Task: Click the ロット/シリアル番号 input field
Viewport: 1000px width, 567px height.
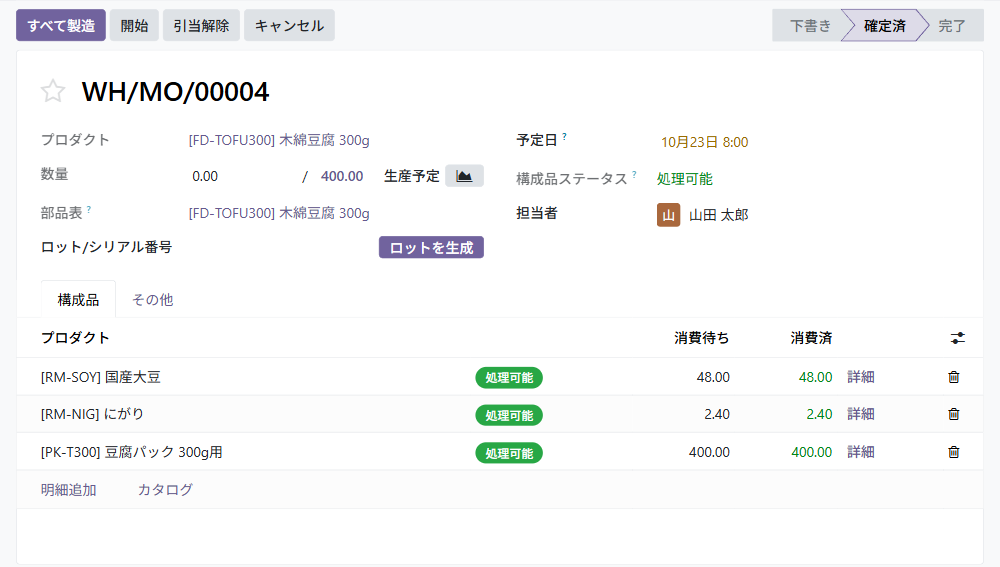Action: (x=281, y=247)
